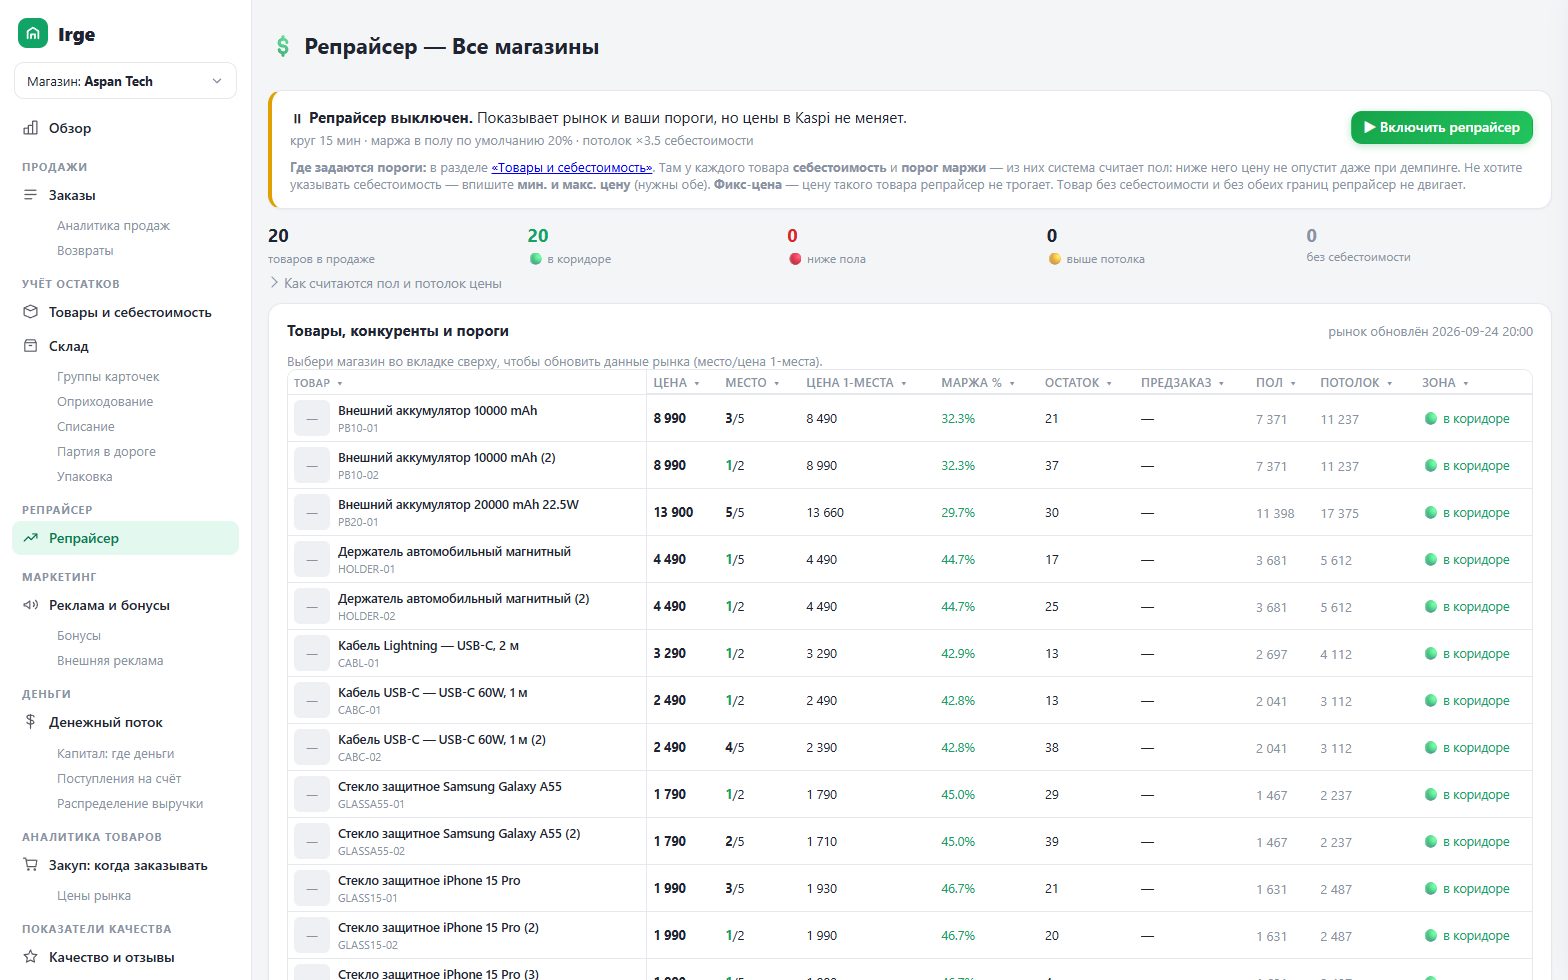Click product name Внешний аккумулятор 20000 mAh 22.5W

click(458, 504)
